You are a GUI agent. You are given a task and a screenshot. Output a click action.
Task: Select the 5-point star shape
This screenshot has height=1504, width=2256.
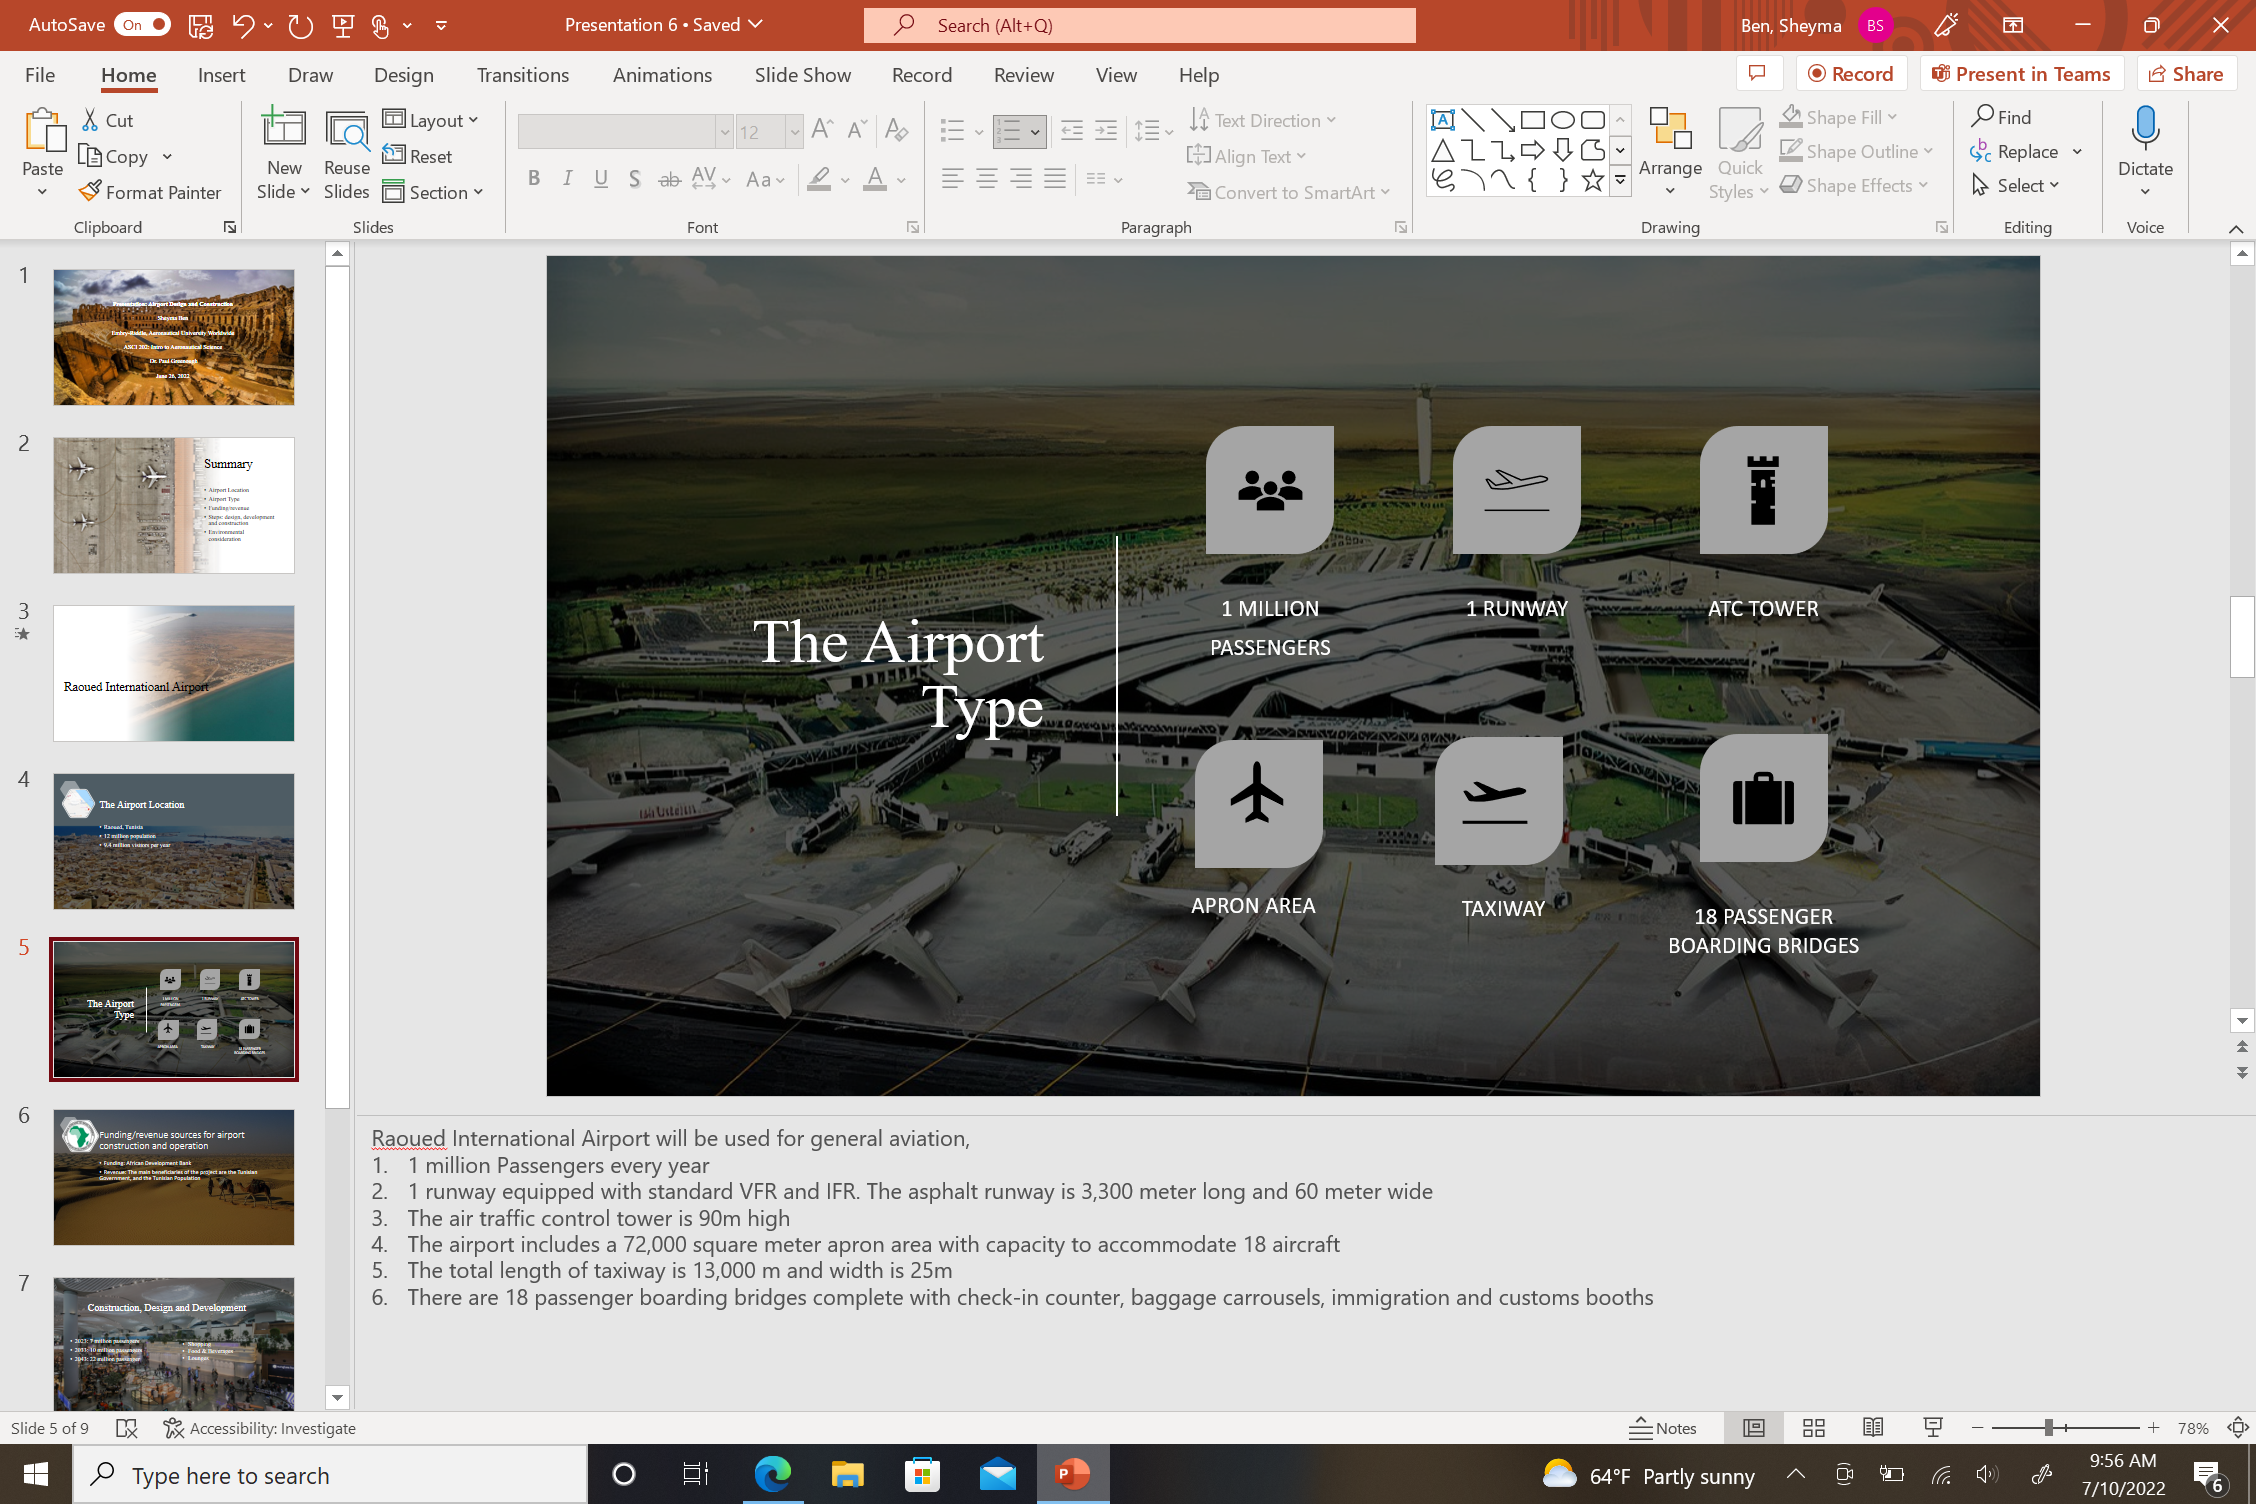point(1592,180)
